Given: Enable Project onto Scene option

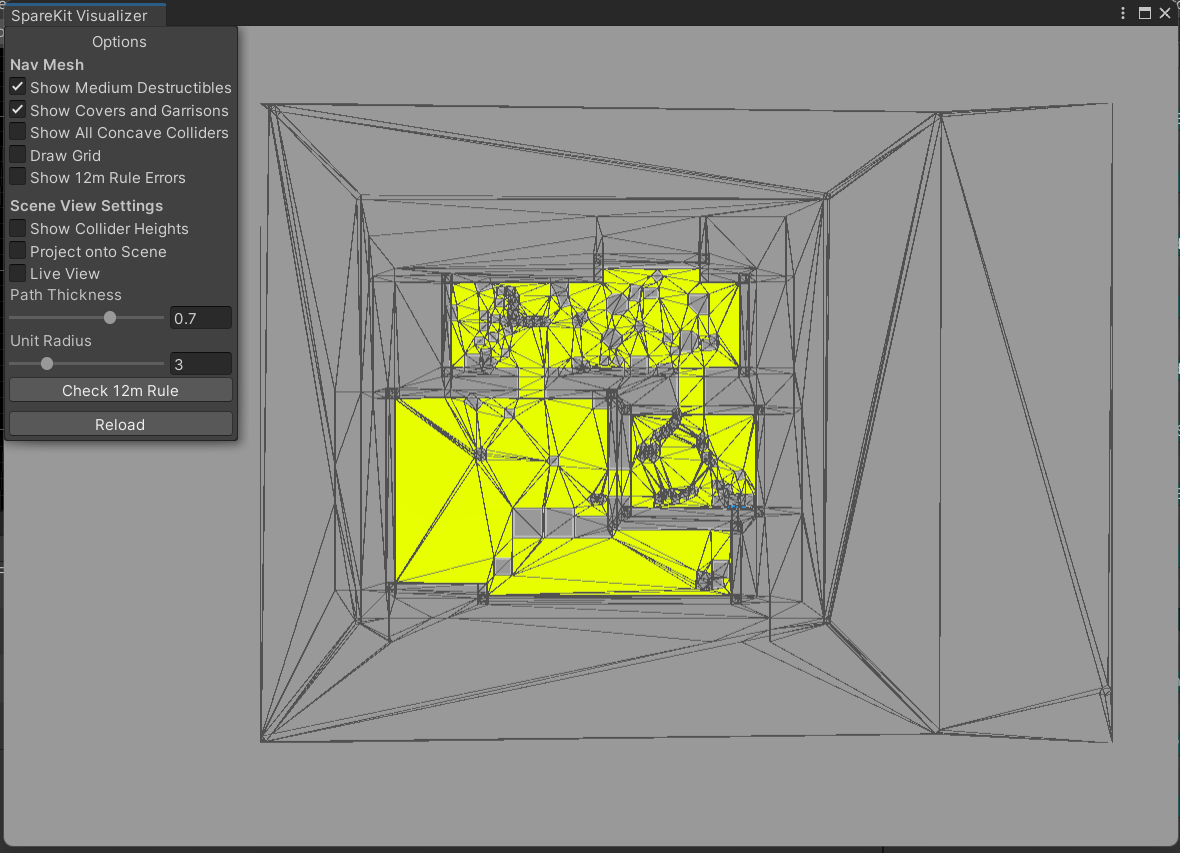Looking at the screenshot, I should 18,251.
